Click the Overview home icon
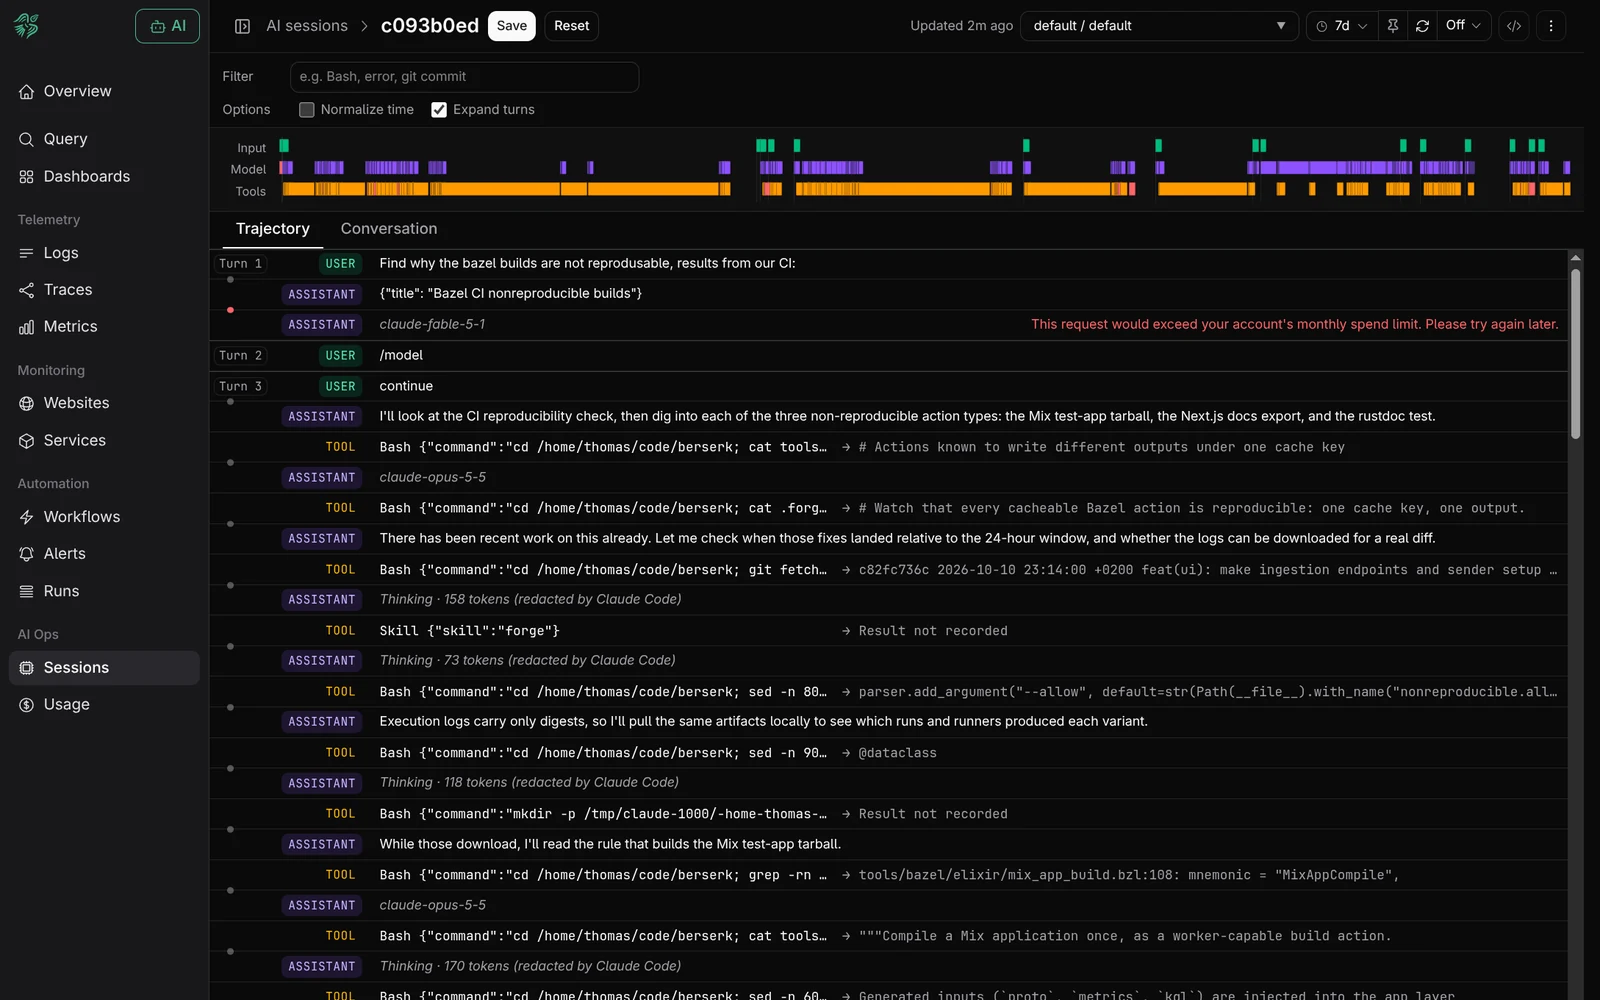The image size is (1600, 1000). pyautogui.click(x=27, y=91)
